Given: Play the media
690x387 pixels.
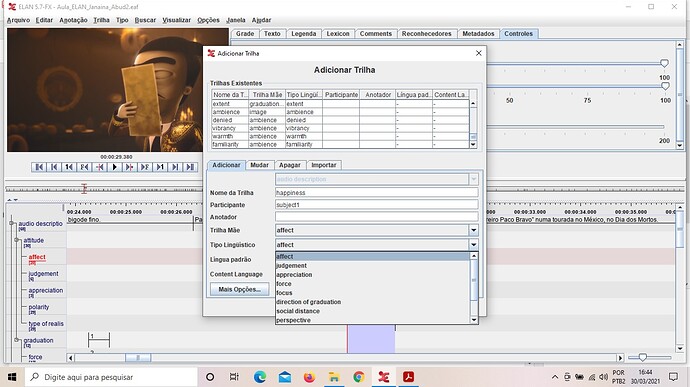Looking at the screenshot, I should pyautogui.click(x=114, y=167).
